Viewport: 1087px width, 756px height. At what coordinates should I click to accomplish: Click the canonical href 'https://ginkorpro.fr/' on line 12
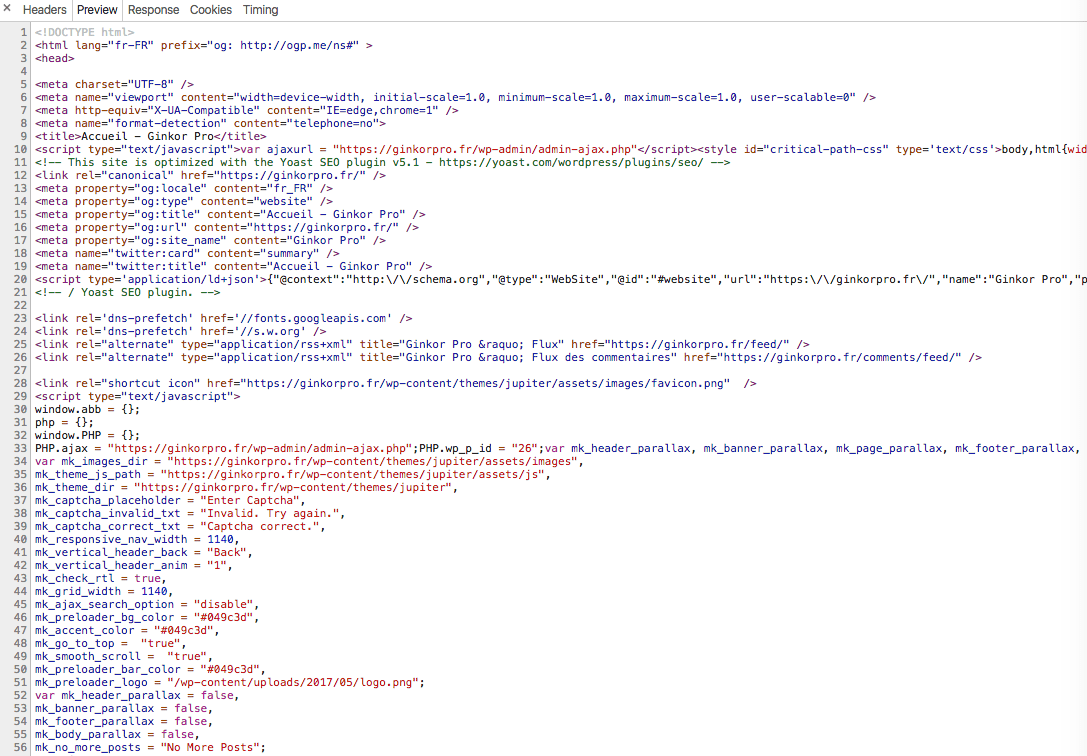click(x=293, y=175)
